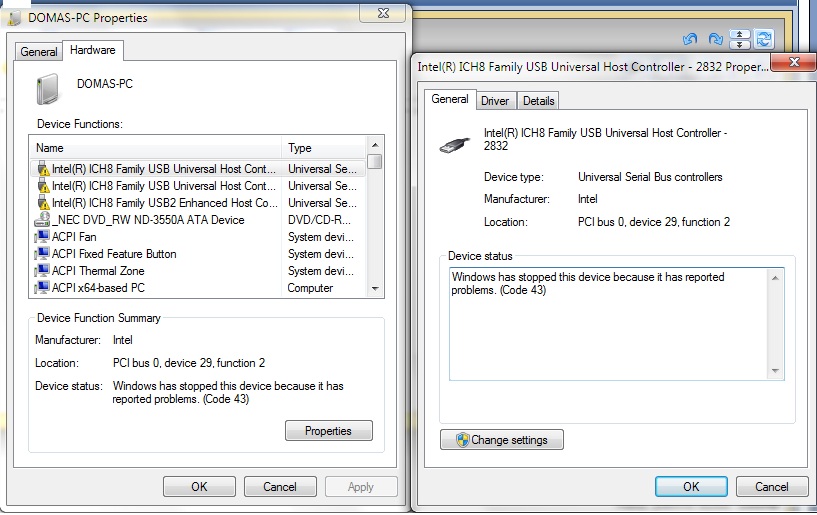The width and height of the screenshot is (817, 515).
Task: Click the rotate left arrow in background window
Action: pos(690,39)
